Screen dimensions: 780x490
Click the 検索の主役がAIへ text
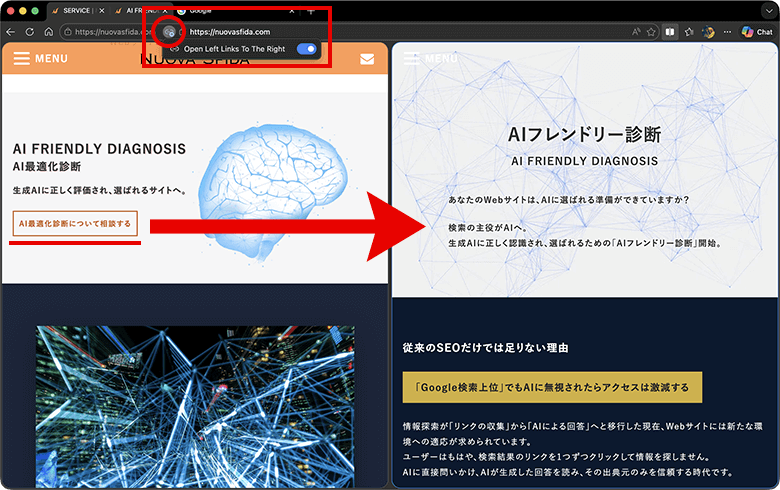click(x=488, y=228)
